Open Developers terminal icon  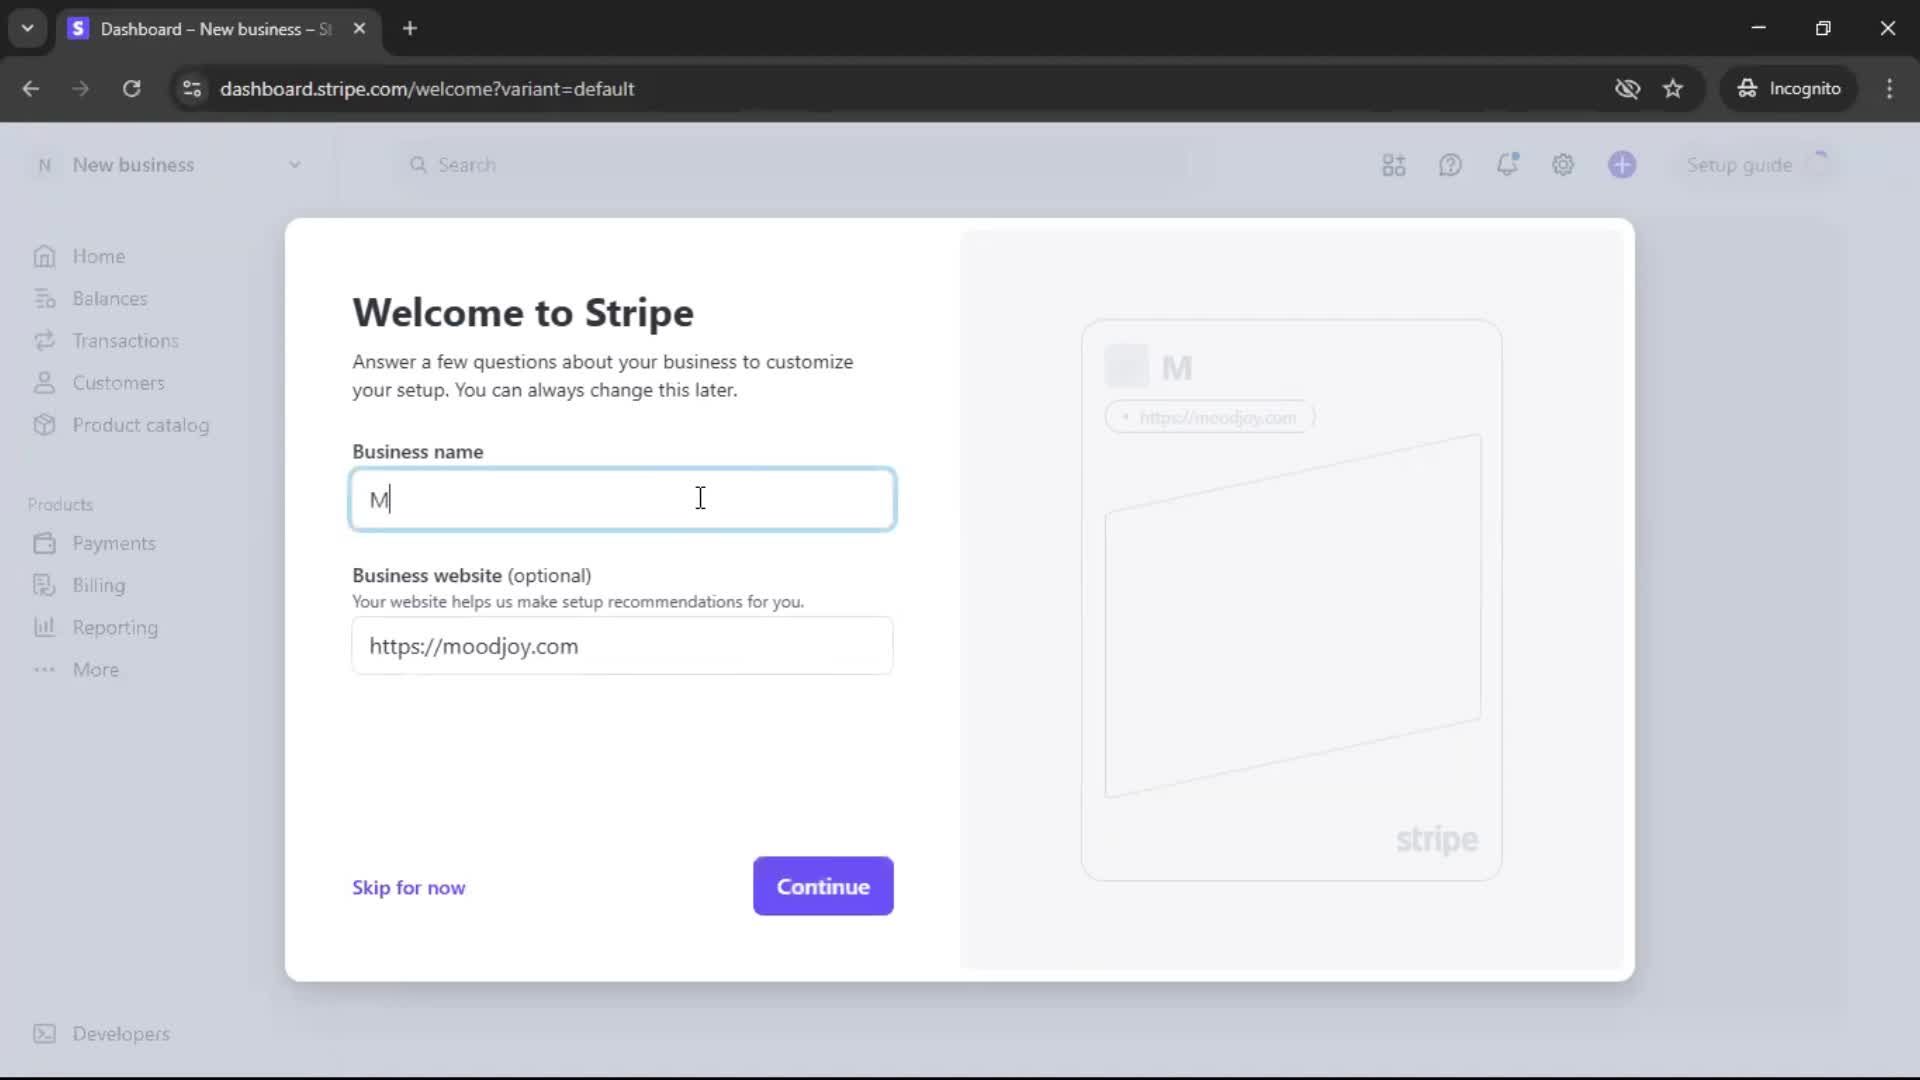44,1034
